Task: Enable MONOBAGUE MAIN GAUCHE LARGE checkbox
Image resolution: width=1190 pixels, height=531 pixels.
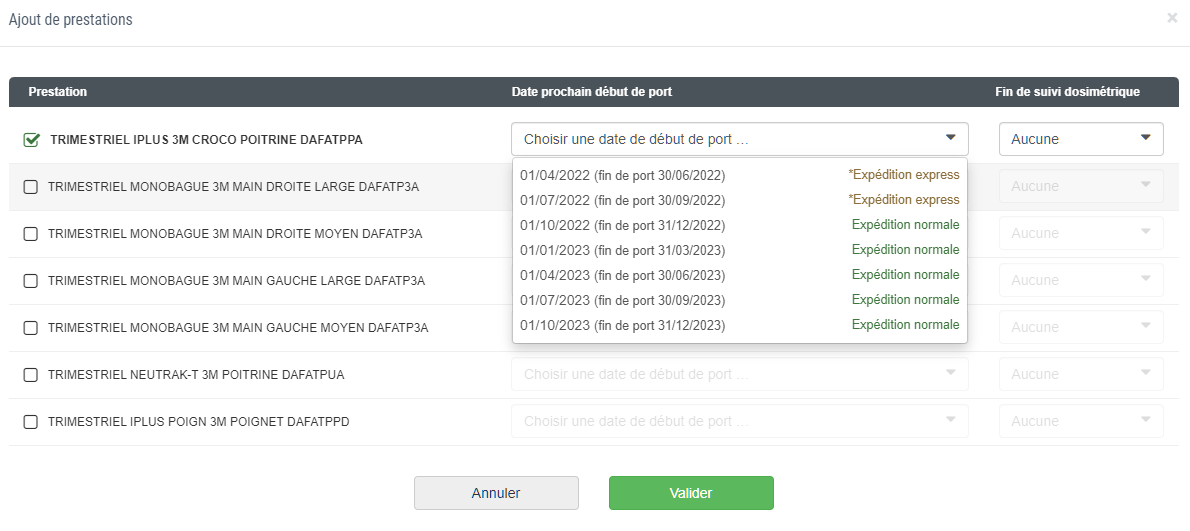Action: [30, 281]
